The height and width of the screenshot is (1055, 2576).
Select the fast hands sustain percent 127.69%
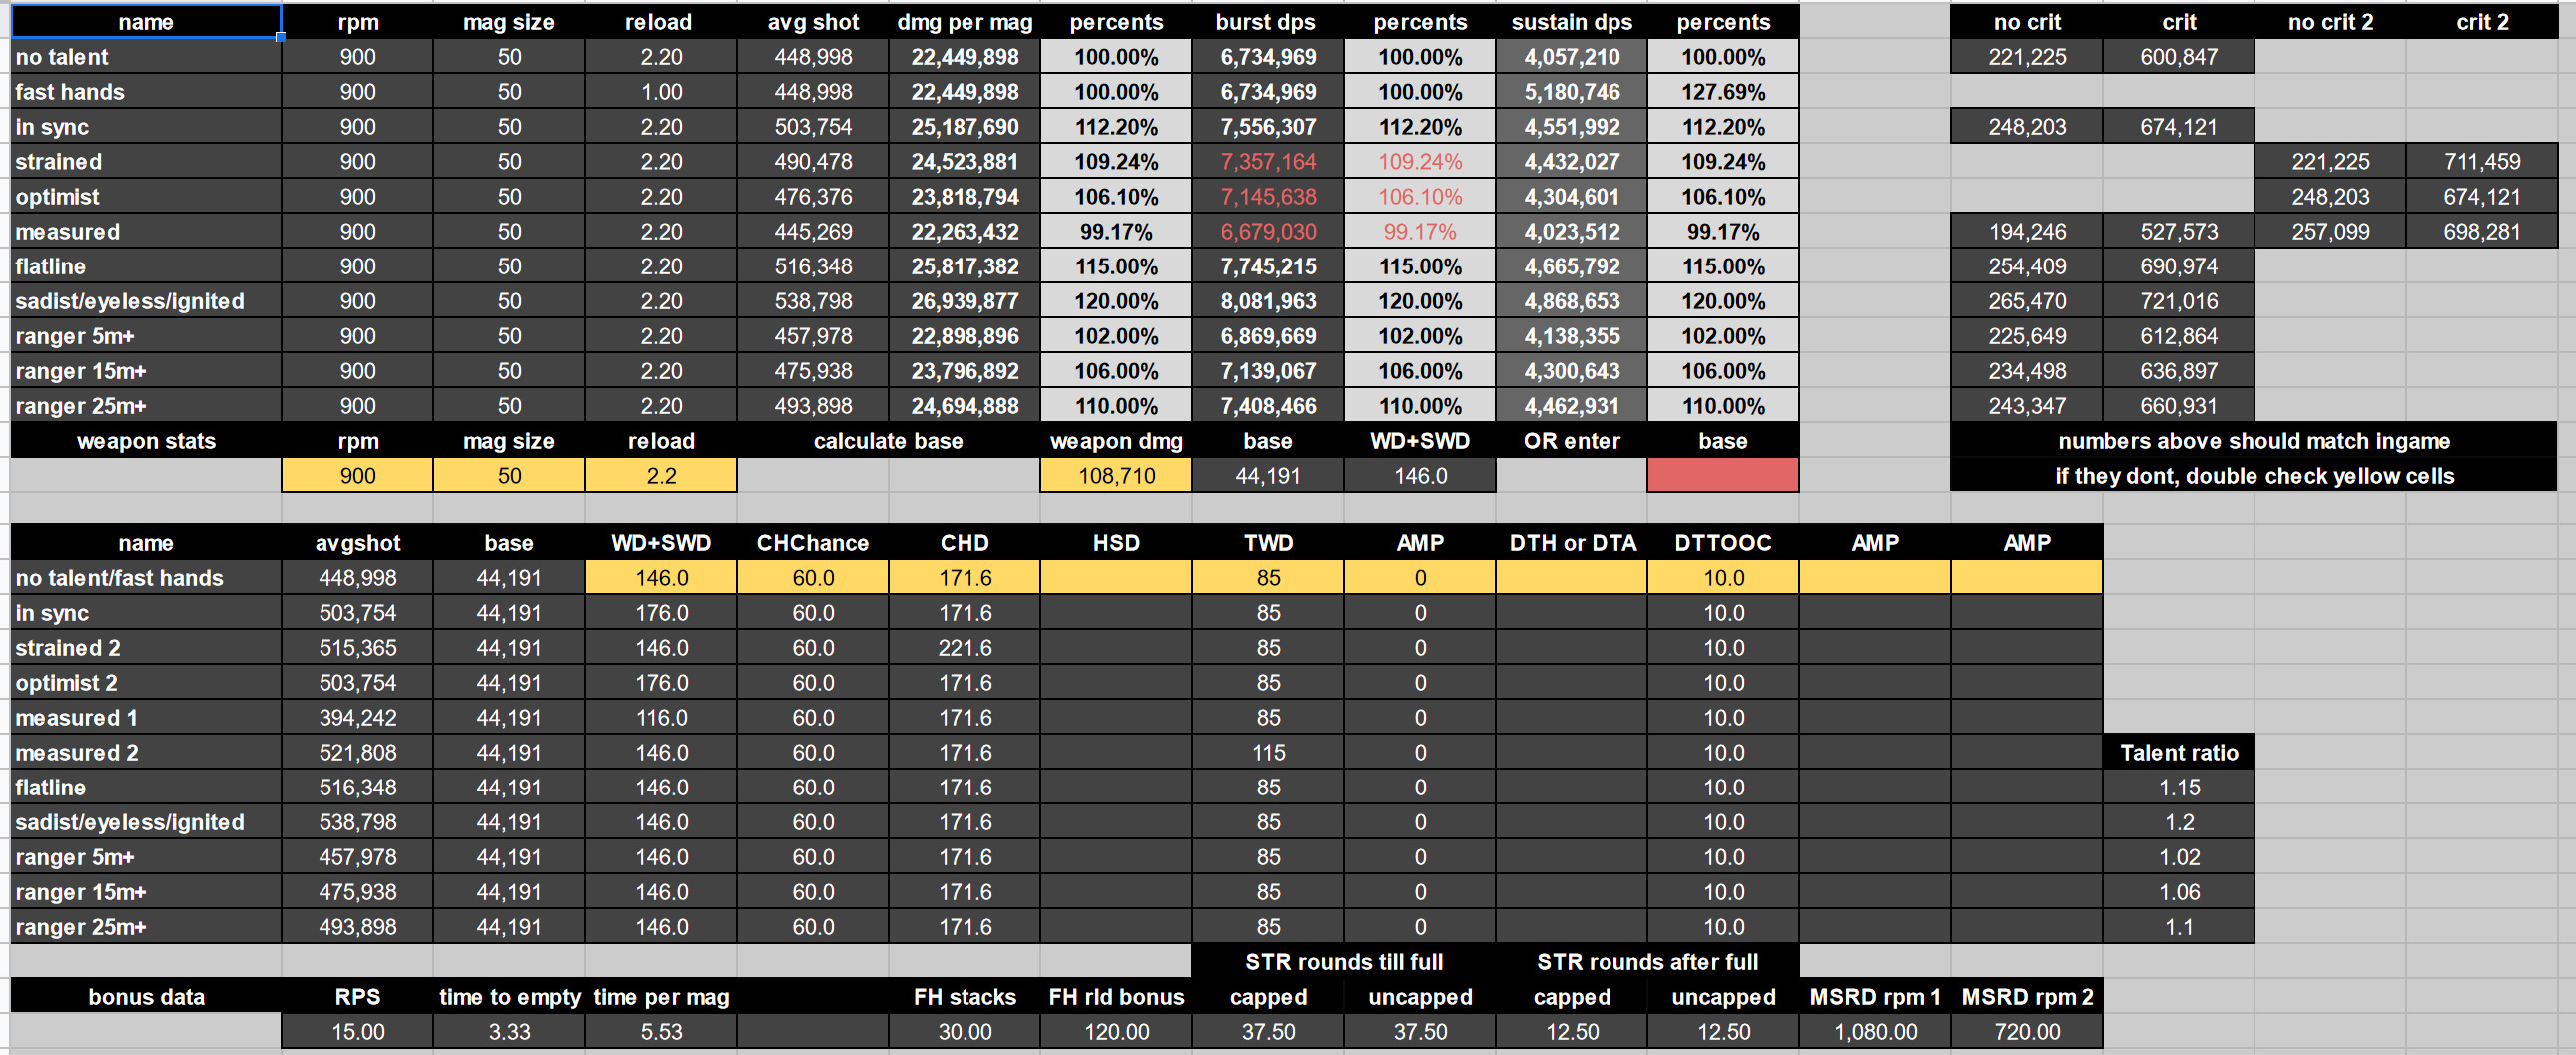1723,92
